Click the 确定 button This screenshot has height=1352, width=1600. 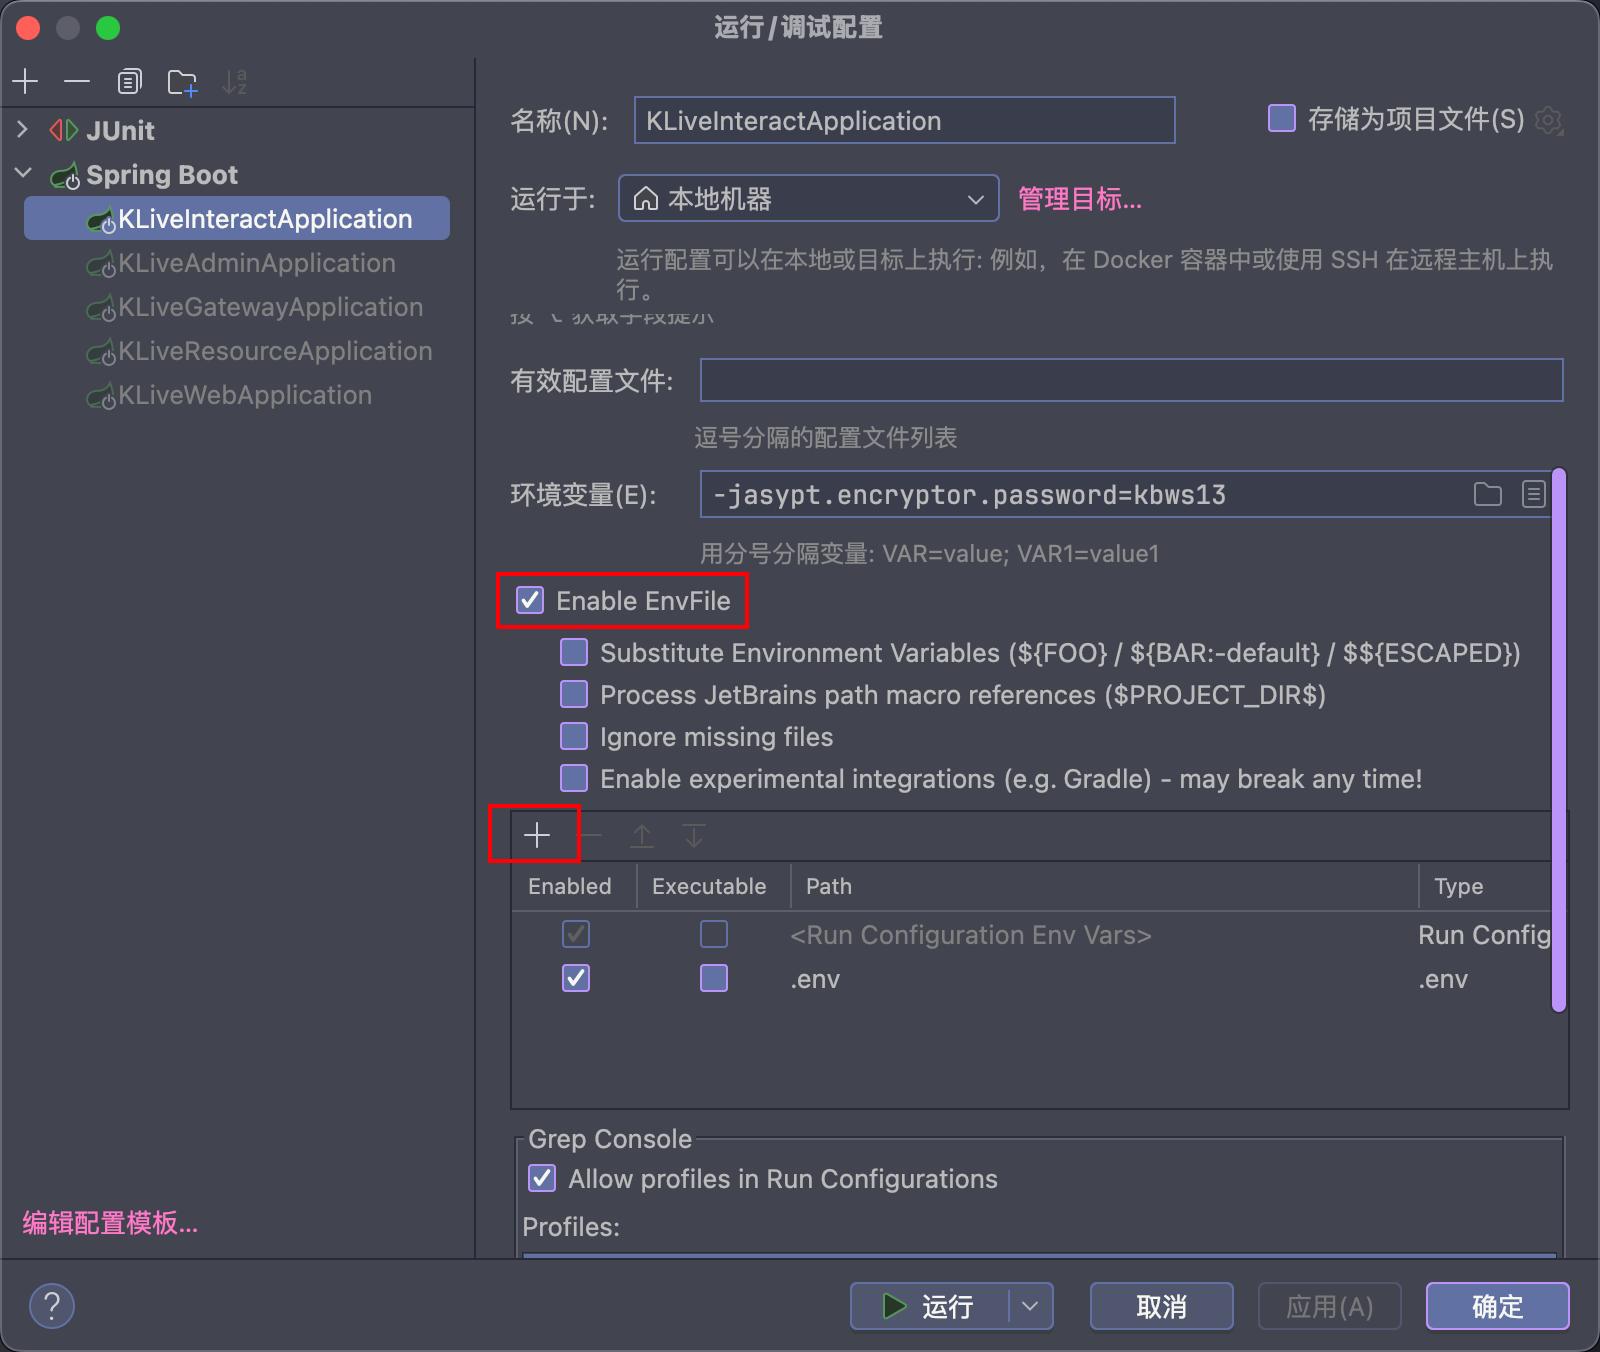point(1497,1306)
